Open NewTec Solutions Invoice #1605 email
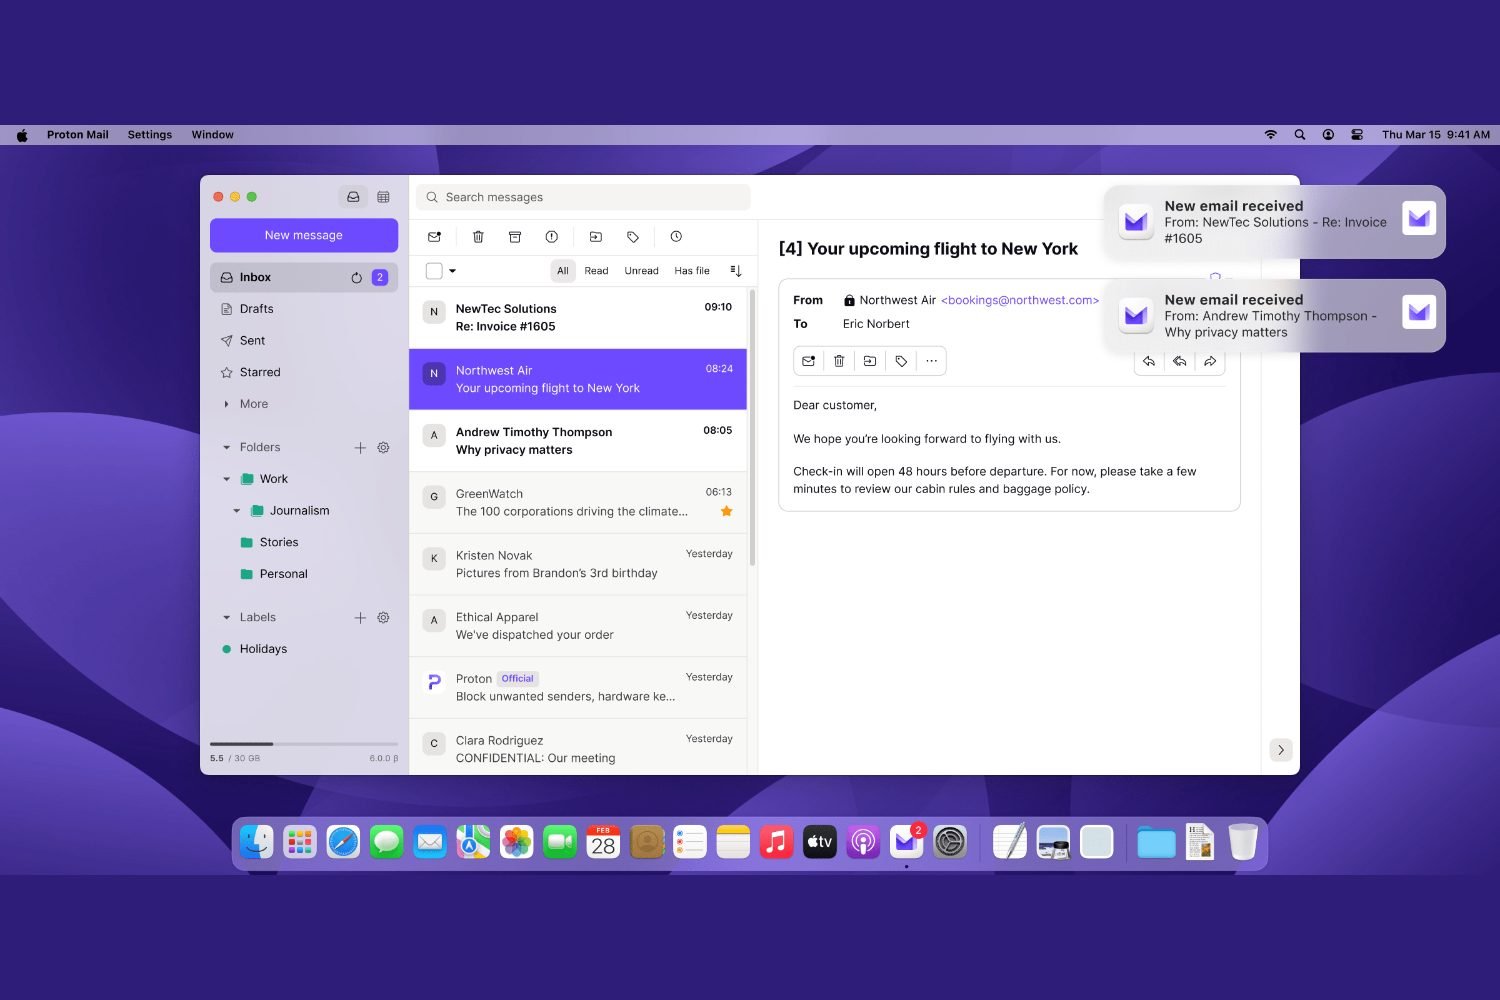The width and height of the screenshot is (1500, 1000). [x=578, y=318]
